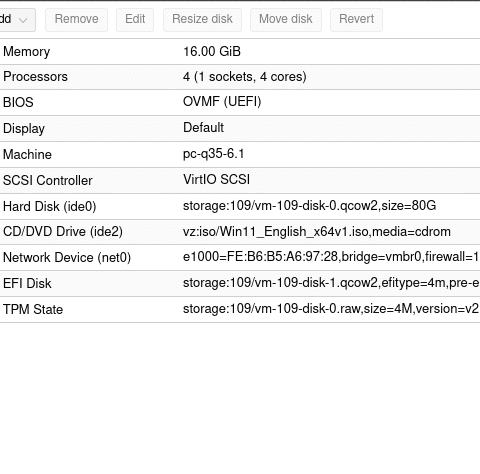Click the Move disk button
Viewport: 480px width, 474px height.
(286, 20)
